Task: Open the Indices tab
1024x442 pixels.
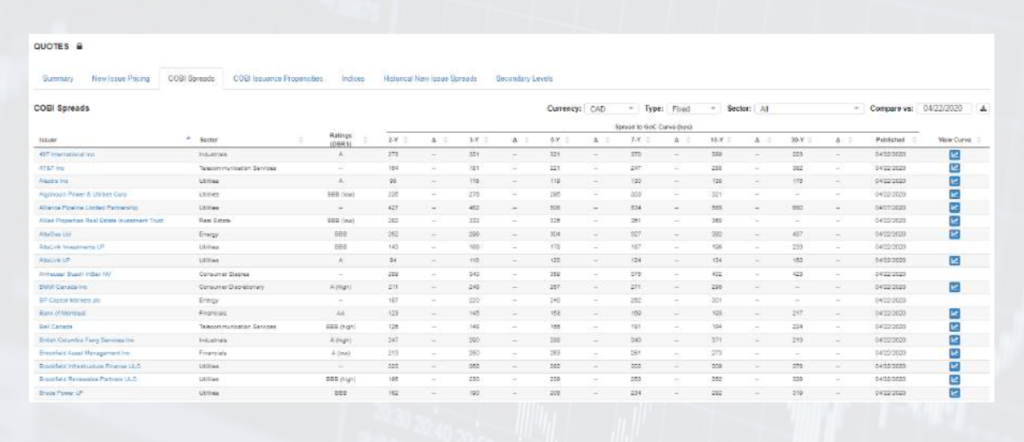Action: (x=353, y=78)
